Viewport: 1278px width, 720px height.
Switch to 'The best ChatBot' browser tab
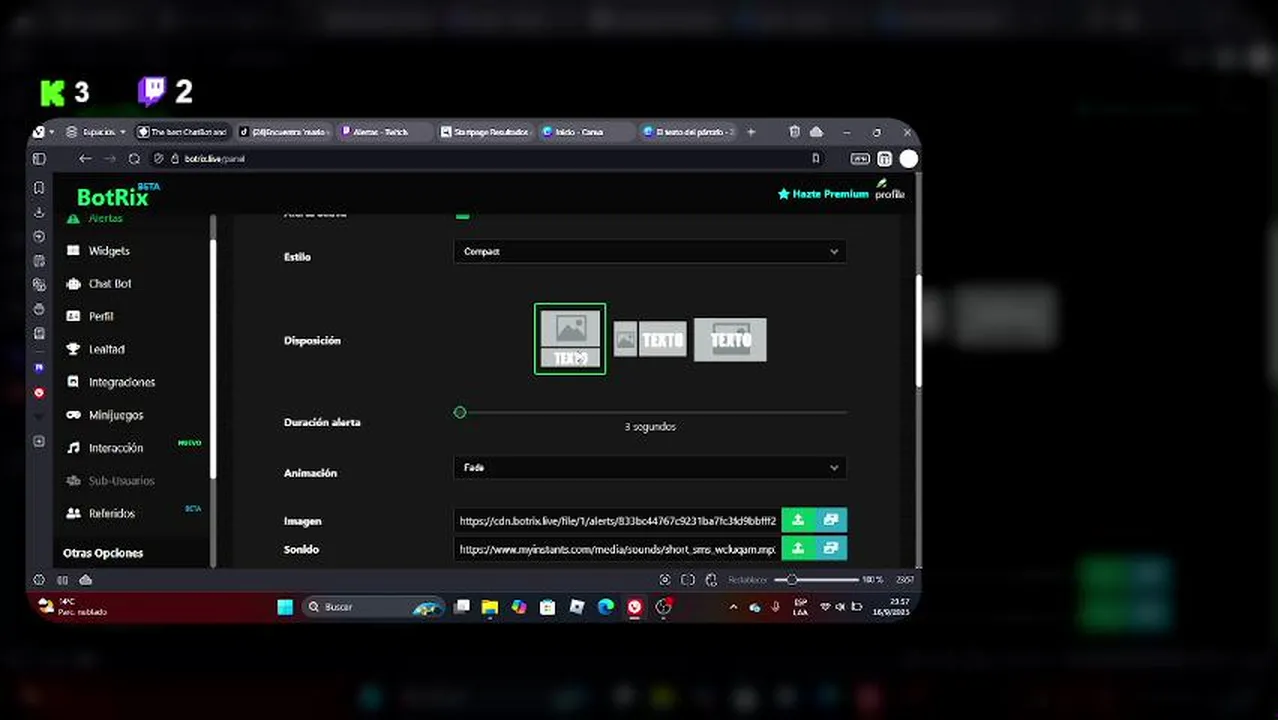pos(183,132)
